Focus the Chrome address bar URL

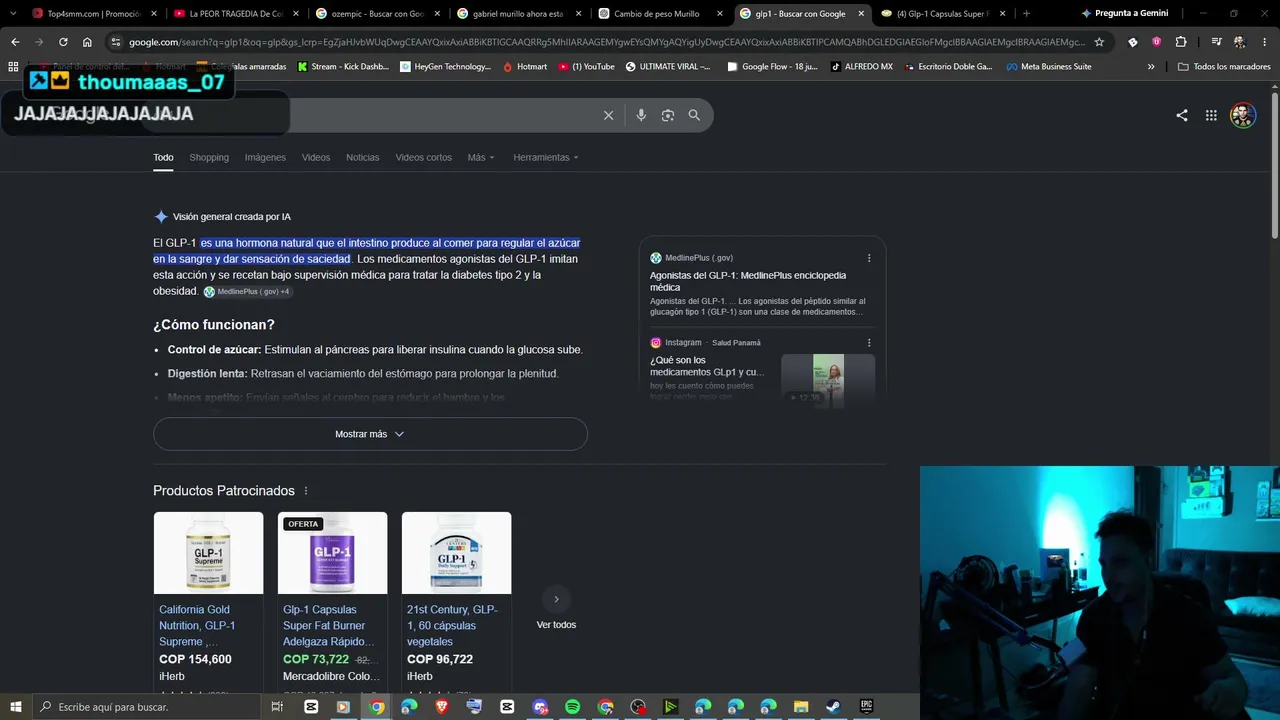606,42
